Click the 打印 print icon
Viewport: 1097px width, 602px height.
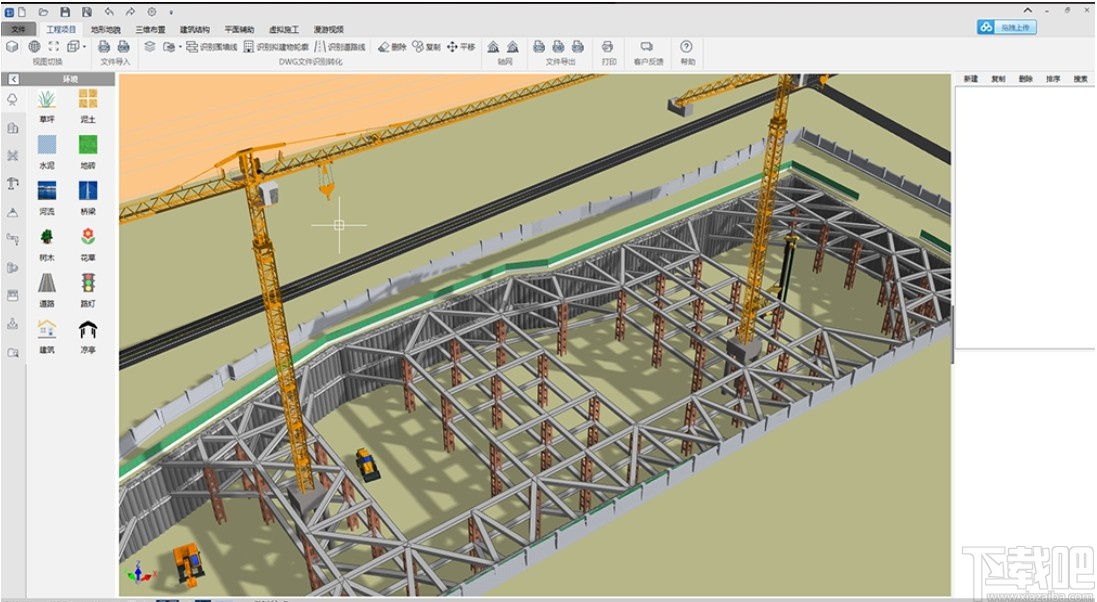click(607, 47)
